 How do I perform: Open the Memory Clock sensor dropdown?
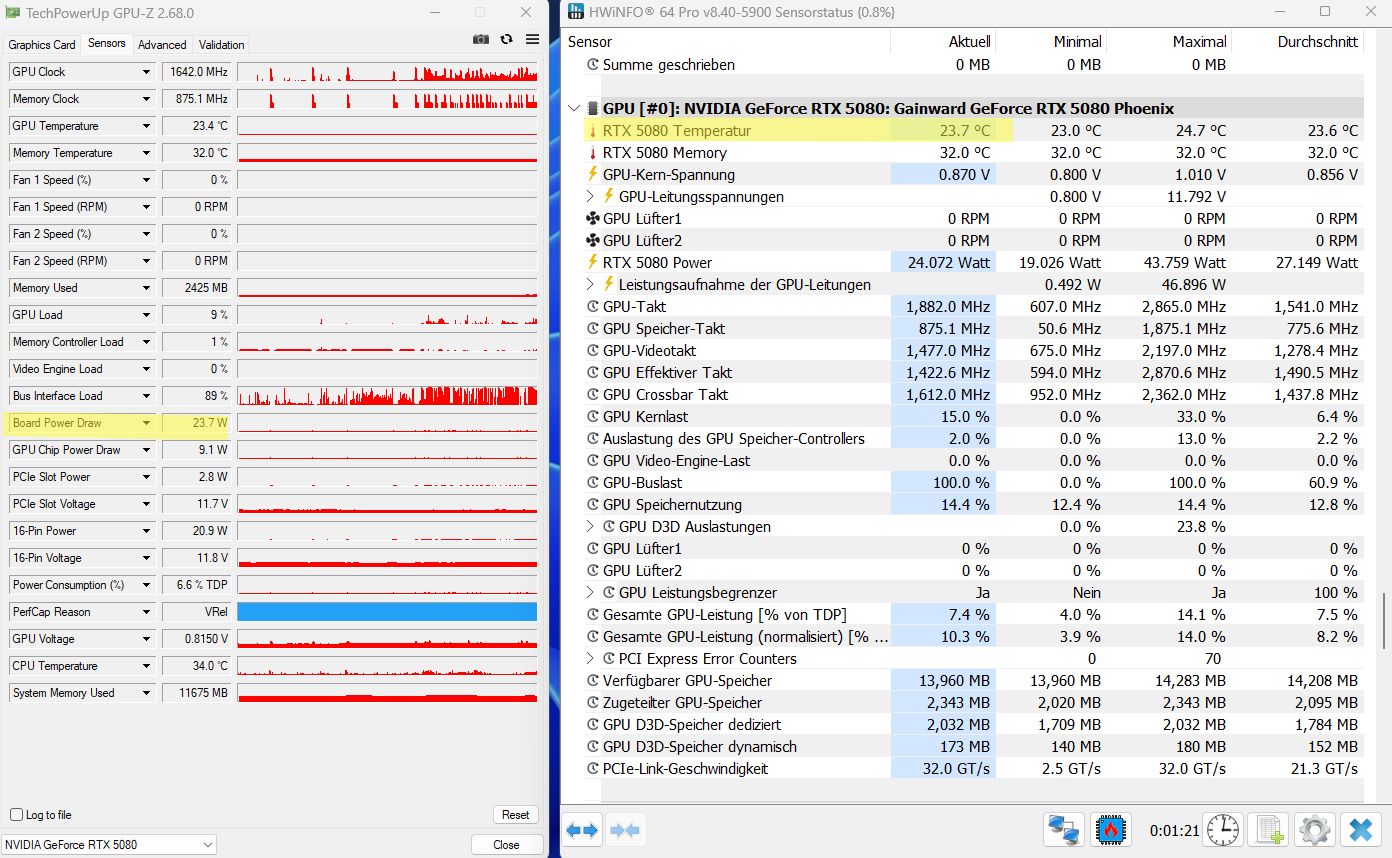point(147,99)
